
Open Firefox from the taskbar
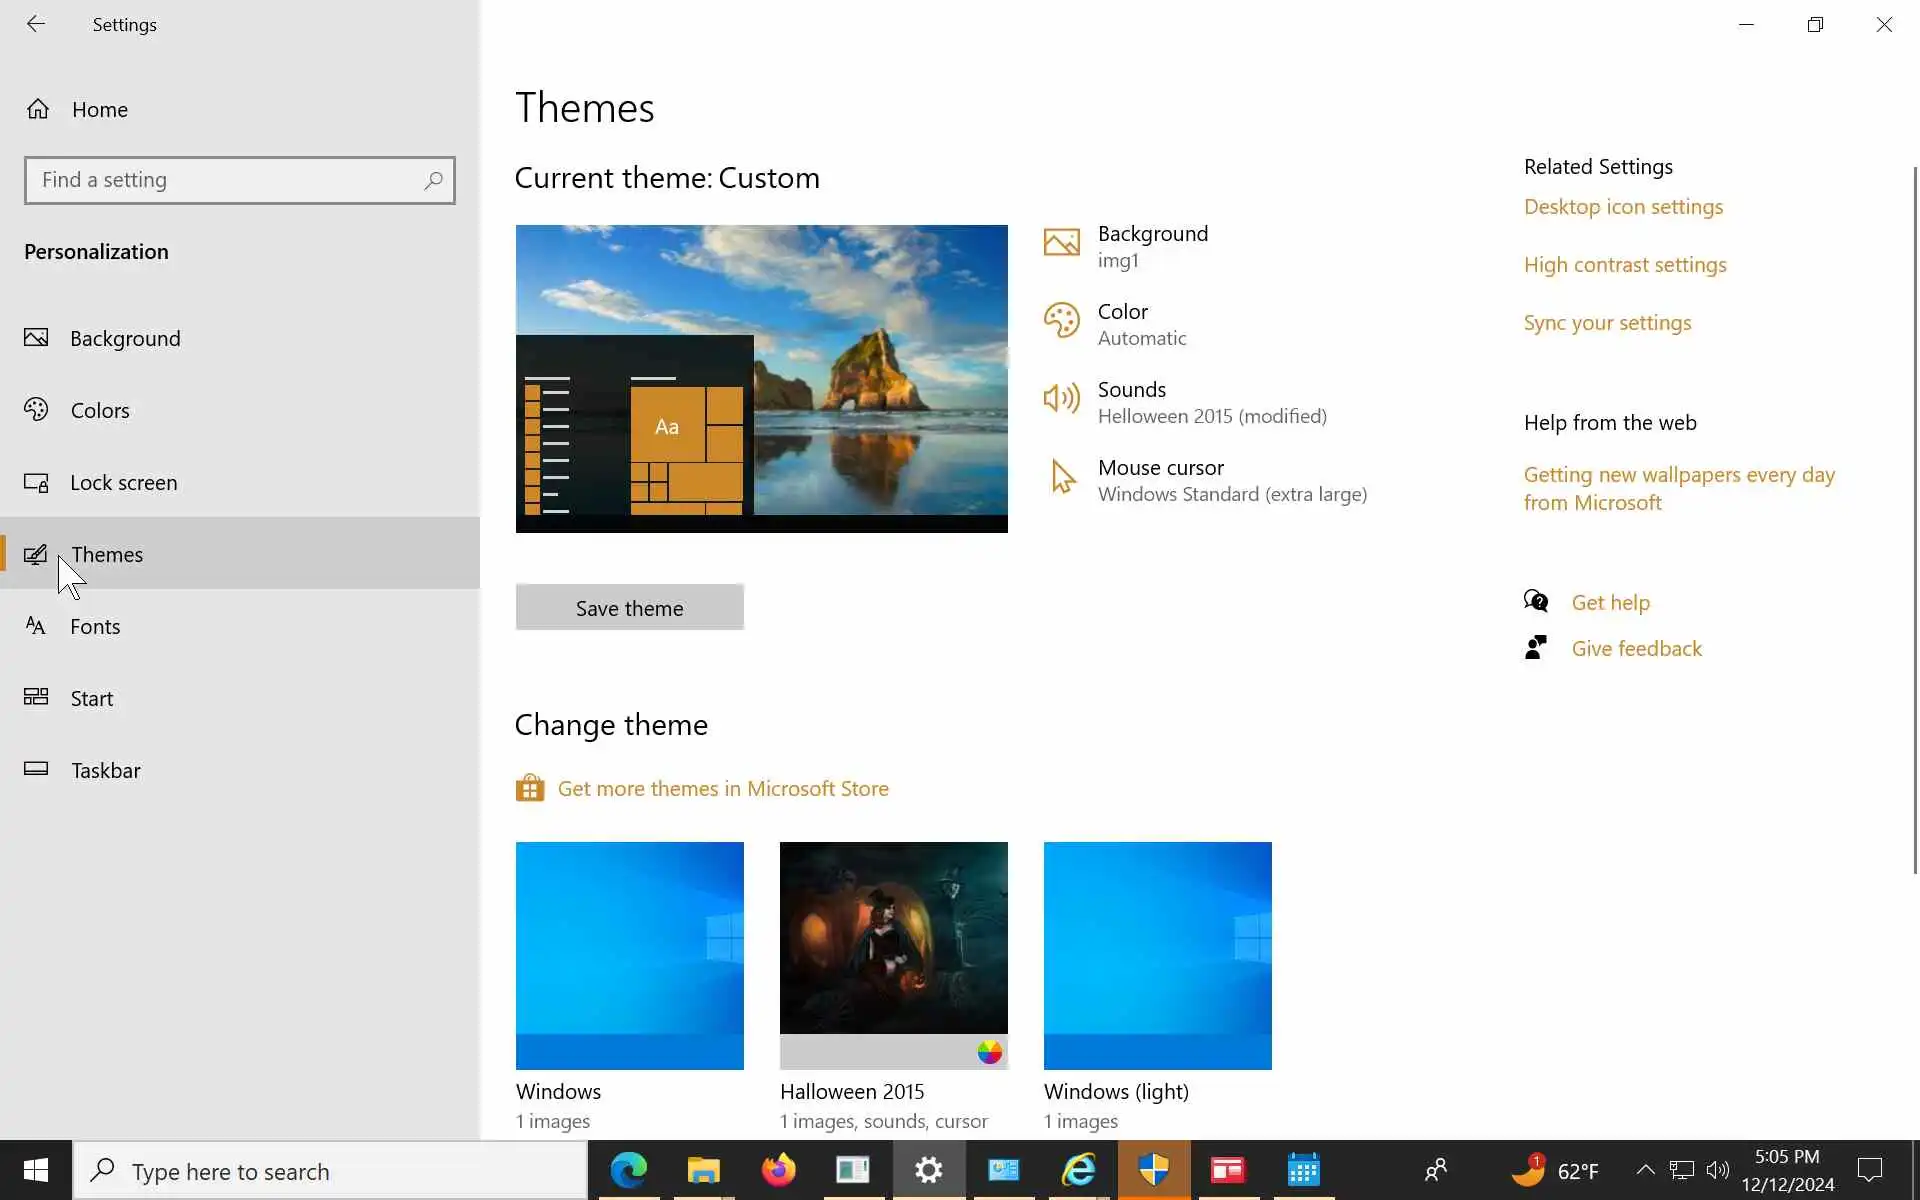point(778,1170)
